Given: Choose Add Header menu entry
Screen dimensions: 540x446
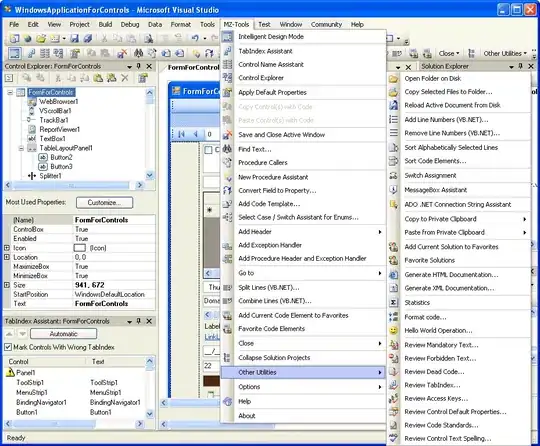Looking at the screenshot, I should click(303, 232).
